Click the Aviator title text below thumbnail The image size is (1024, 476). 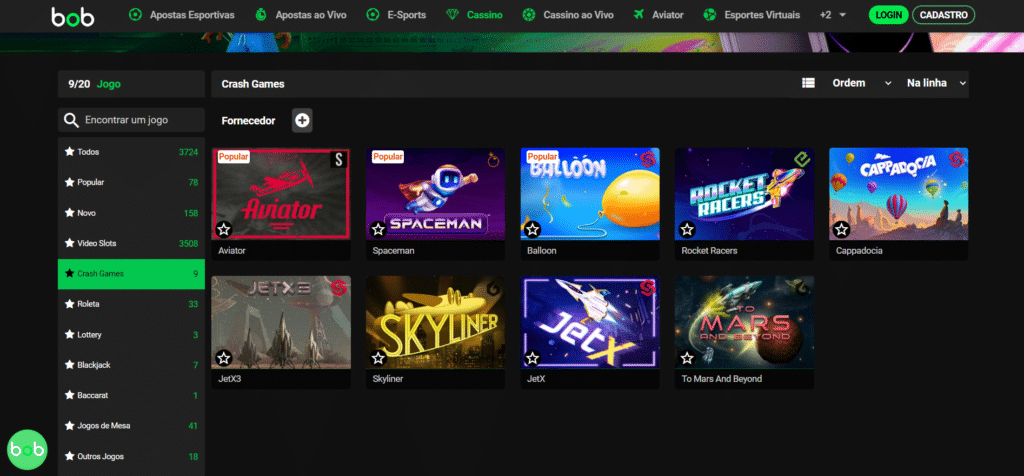[x=232, y=250]
